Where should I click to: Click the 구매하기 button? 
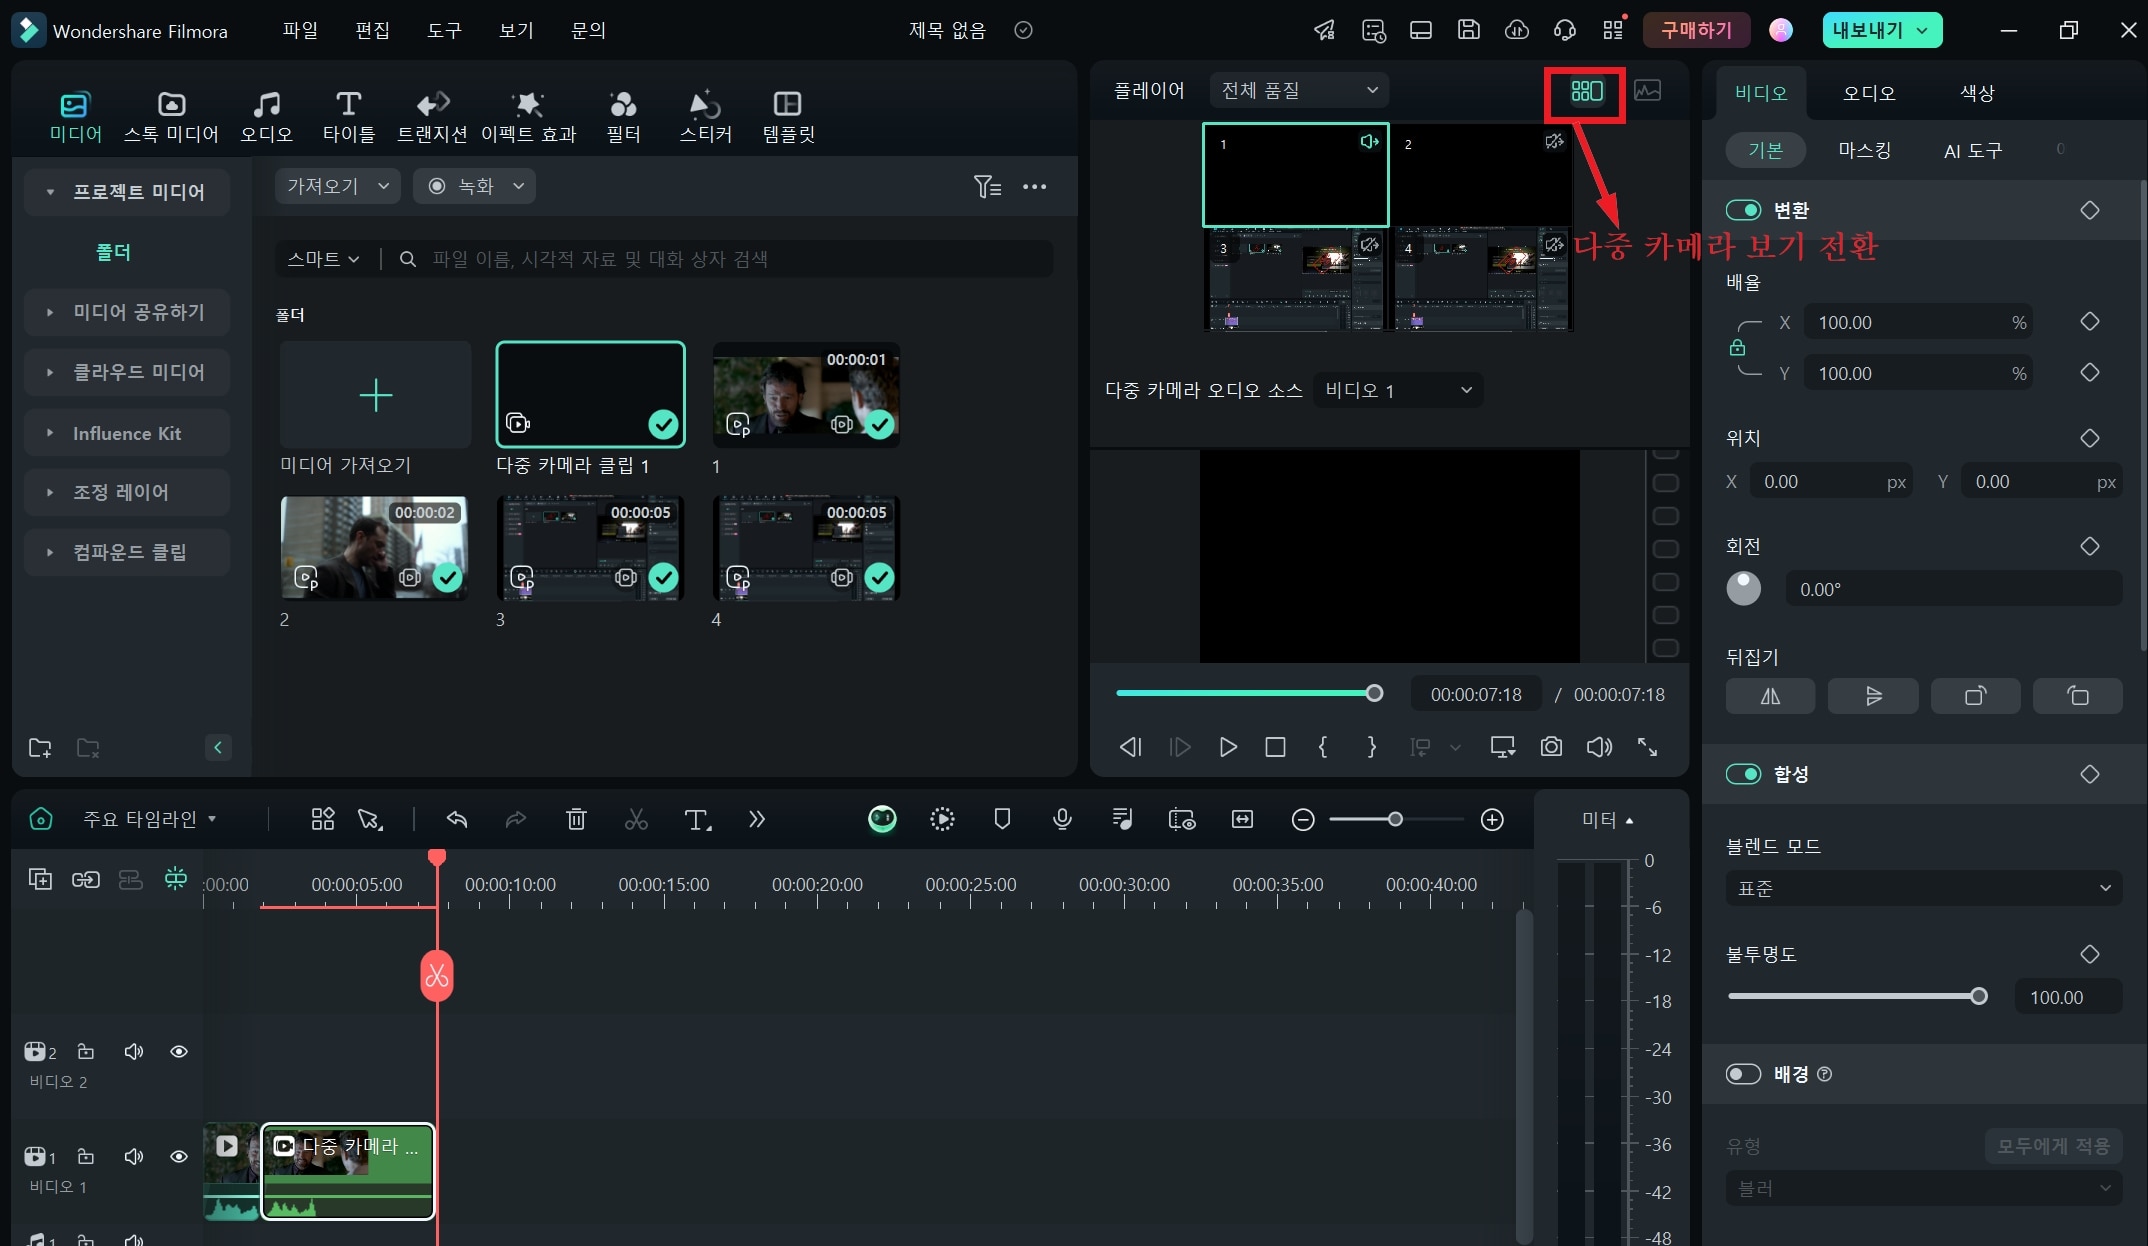(x=1696, y=30)
